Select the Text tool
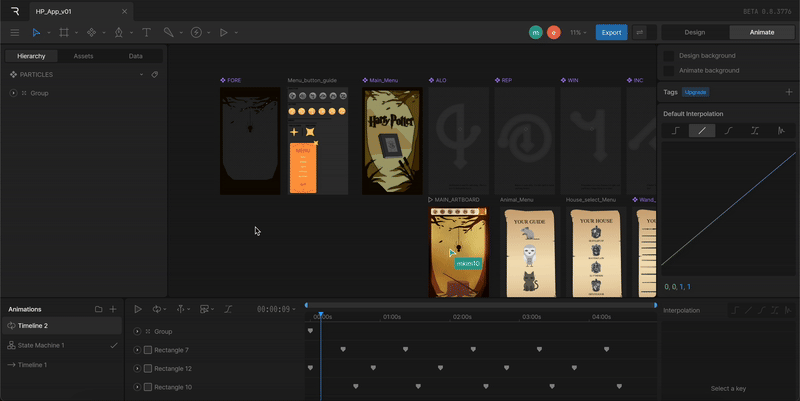 (146, 33)
